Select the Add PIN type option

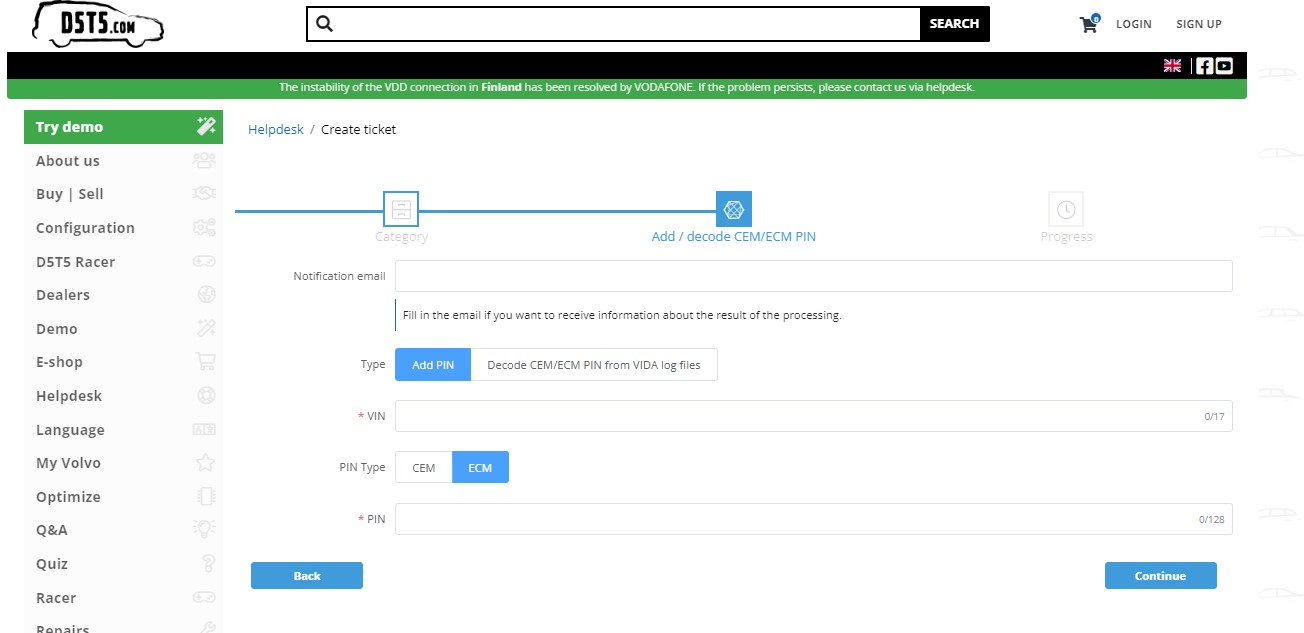point(433,365)
